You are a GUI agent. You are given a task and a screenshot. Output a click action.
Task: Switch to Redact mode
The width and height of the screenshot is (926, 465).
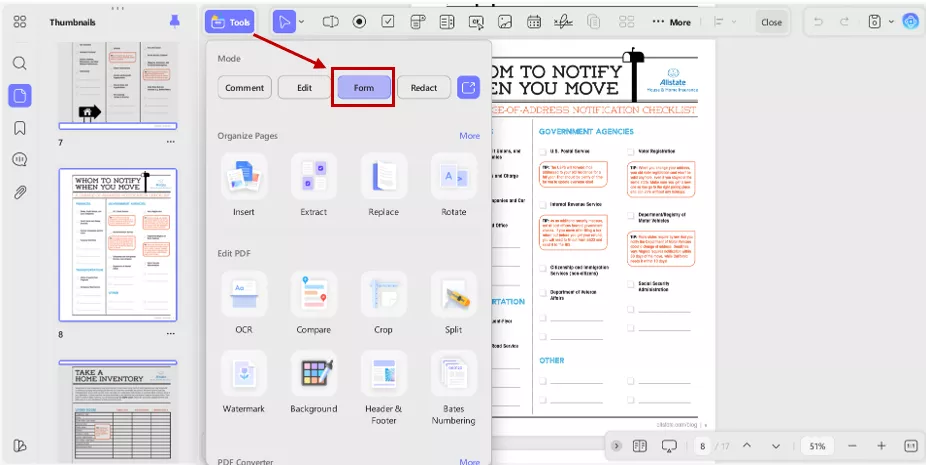(424, 87)
